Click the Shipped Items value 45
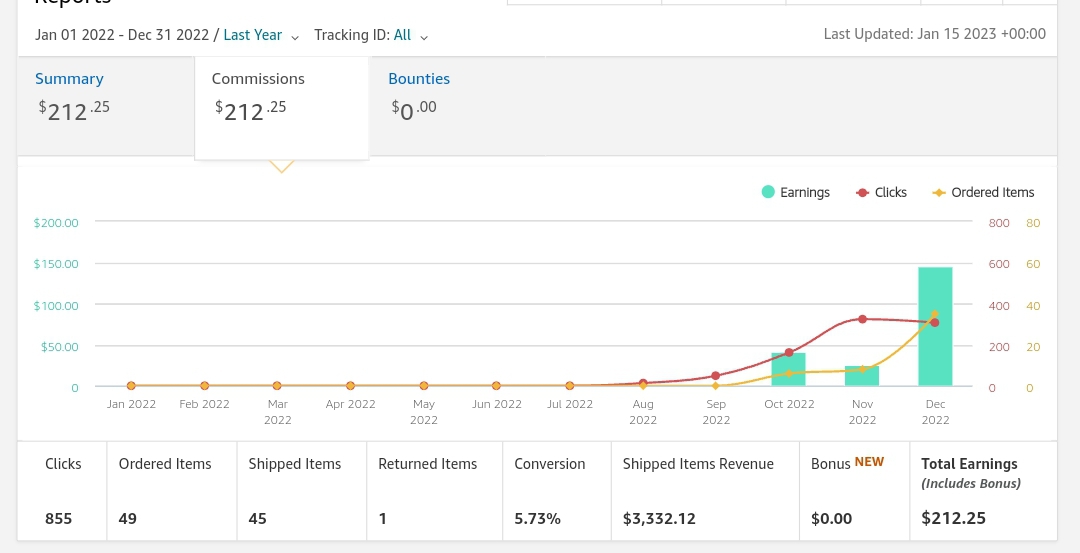 [x=258, y=518]
